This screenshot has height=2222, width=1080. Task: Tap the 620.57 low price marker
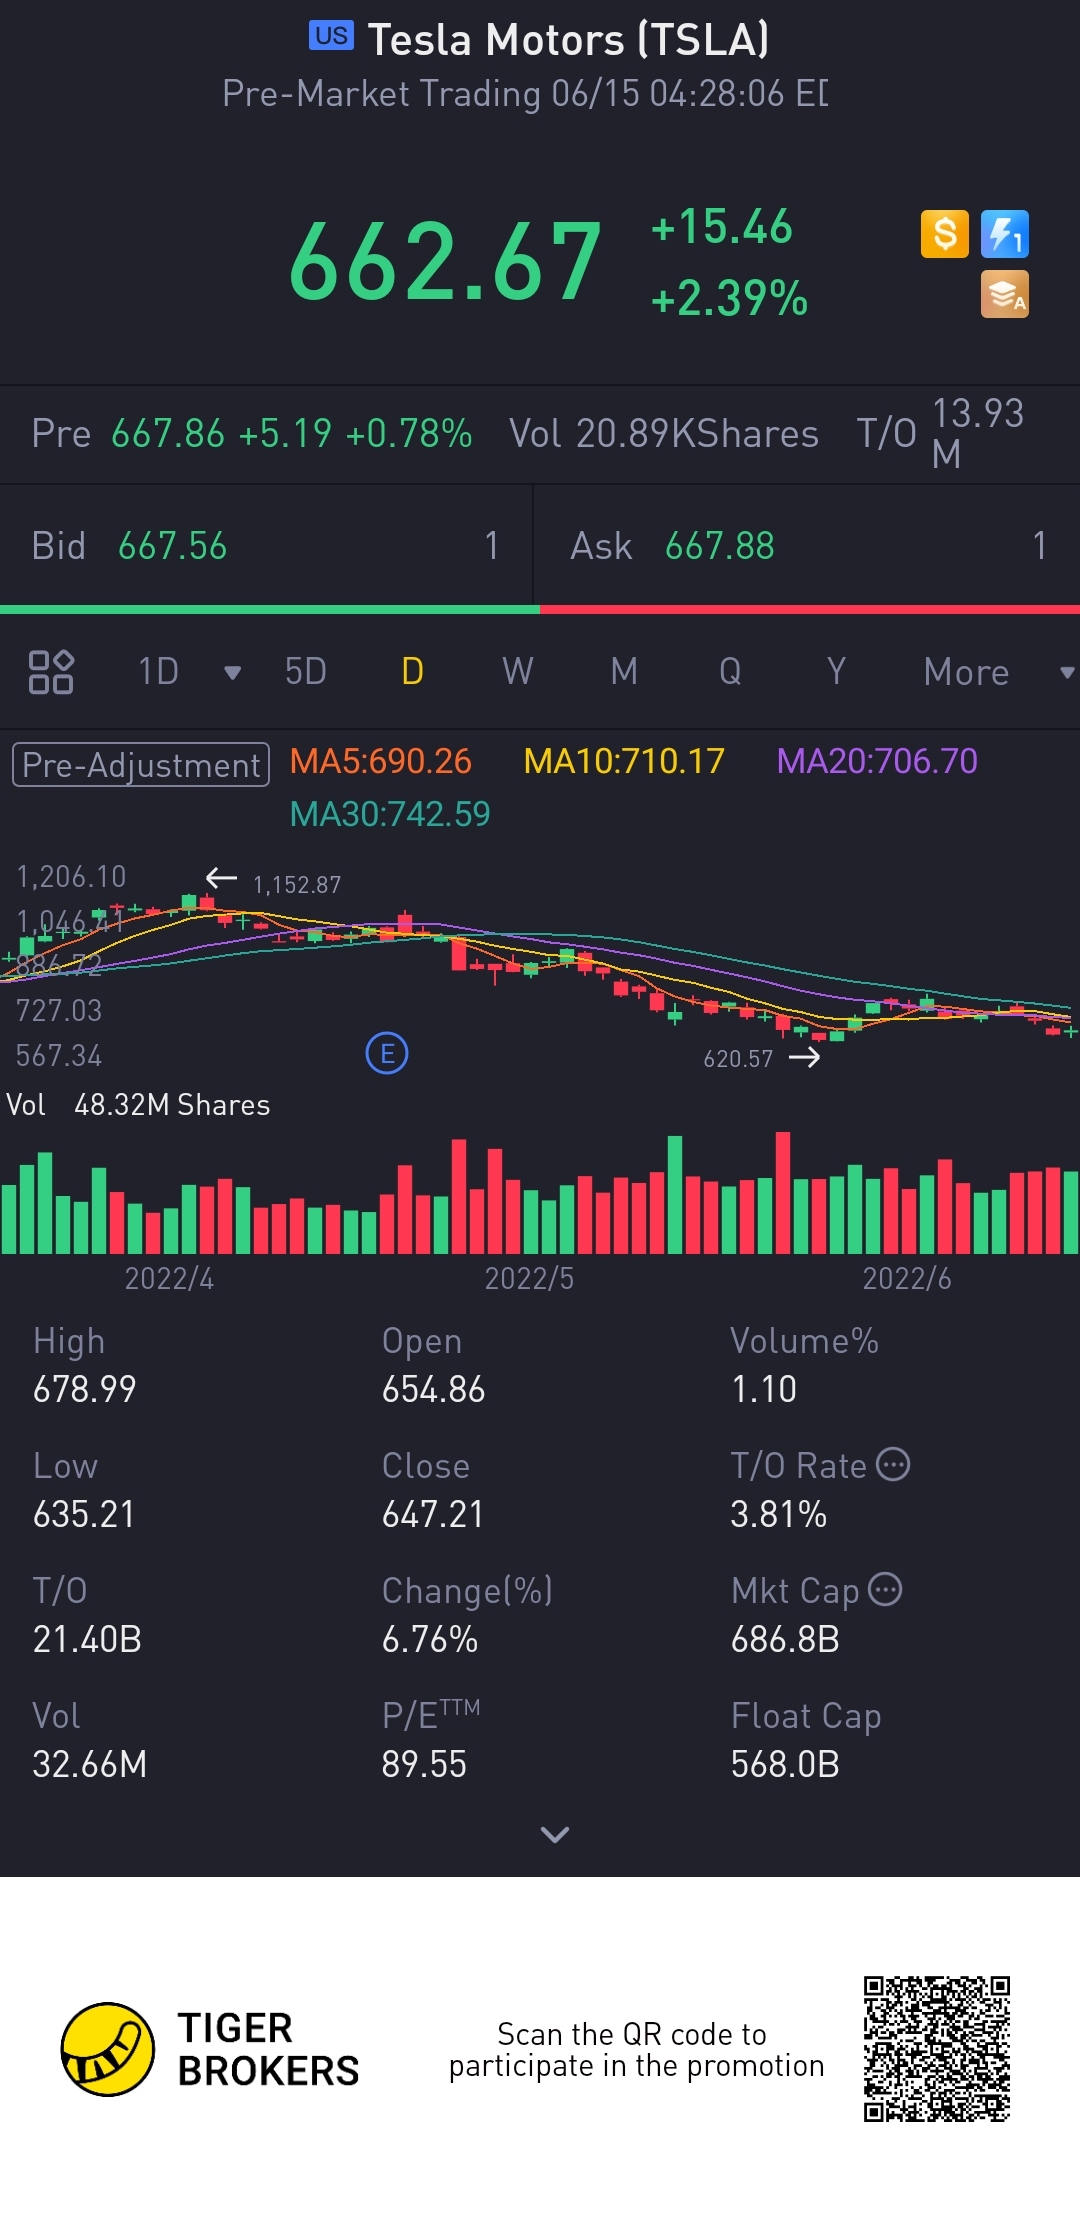(738, 1059)
